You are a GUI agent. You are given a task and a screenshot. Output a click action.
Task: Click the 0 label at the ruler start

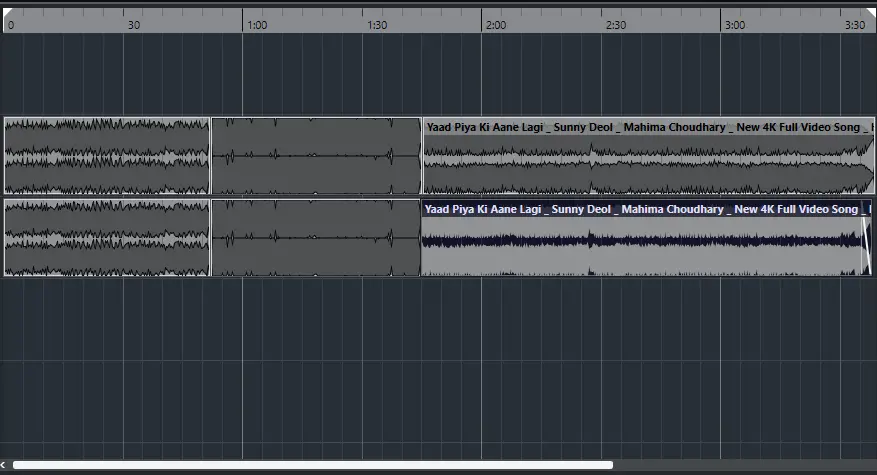pyautogui.click(x=11, y=25)
